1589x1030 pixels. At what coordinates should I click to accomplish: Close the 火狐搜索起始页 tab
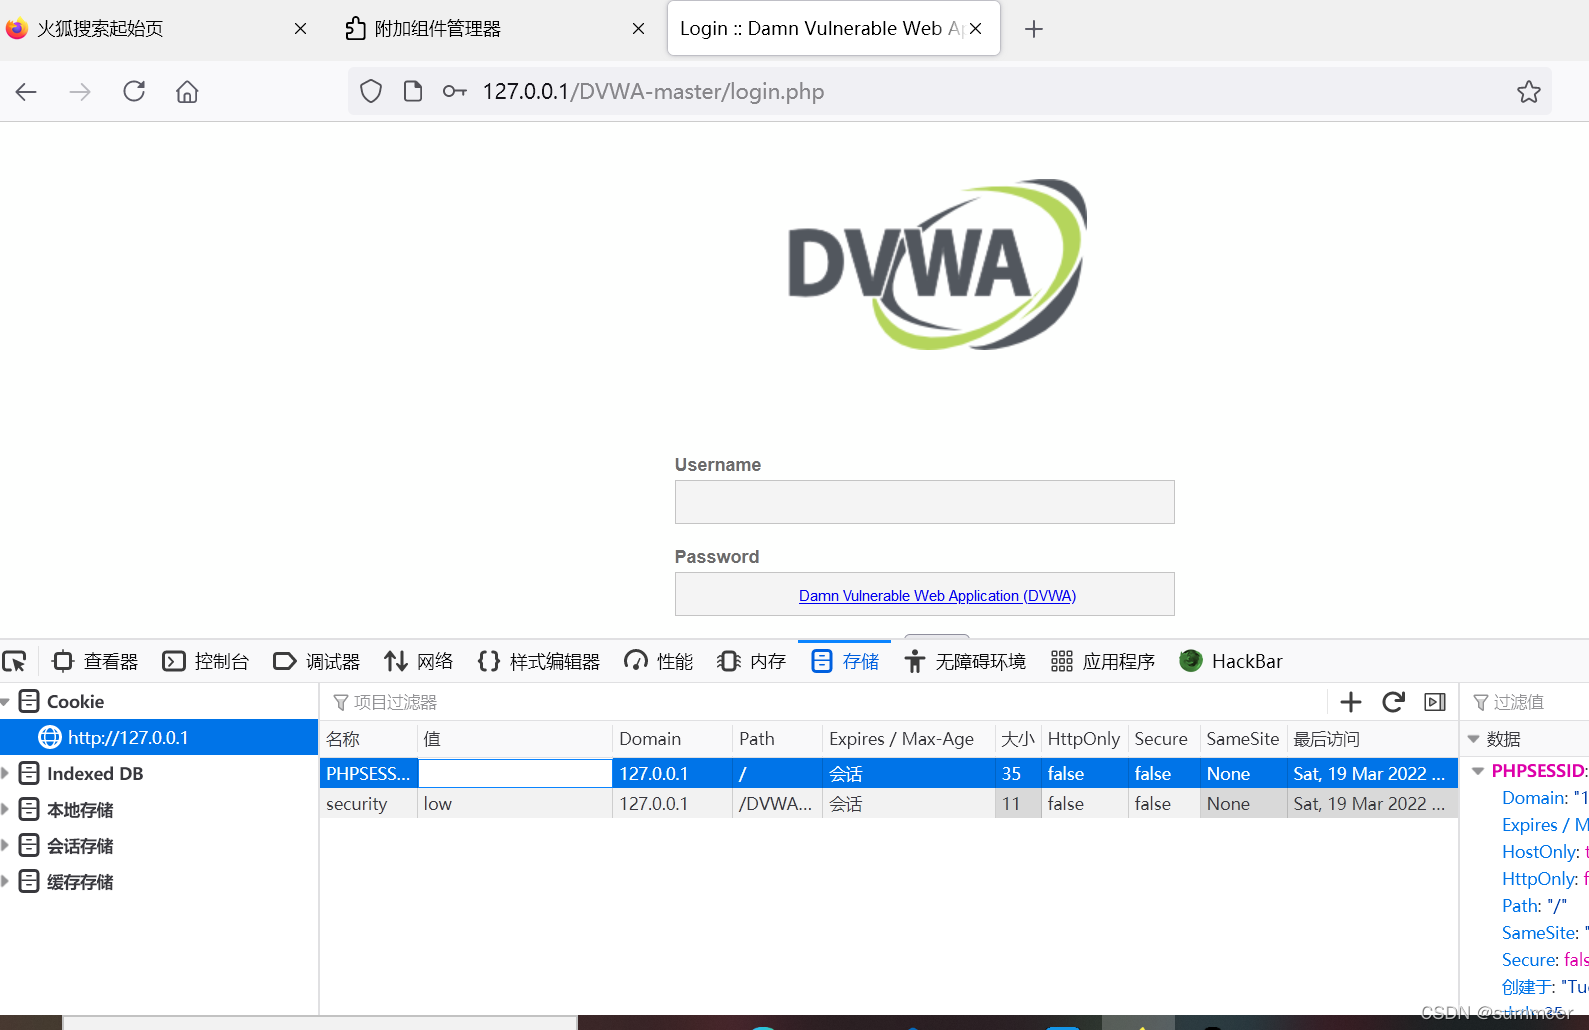click(300, 29)
